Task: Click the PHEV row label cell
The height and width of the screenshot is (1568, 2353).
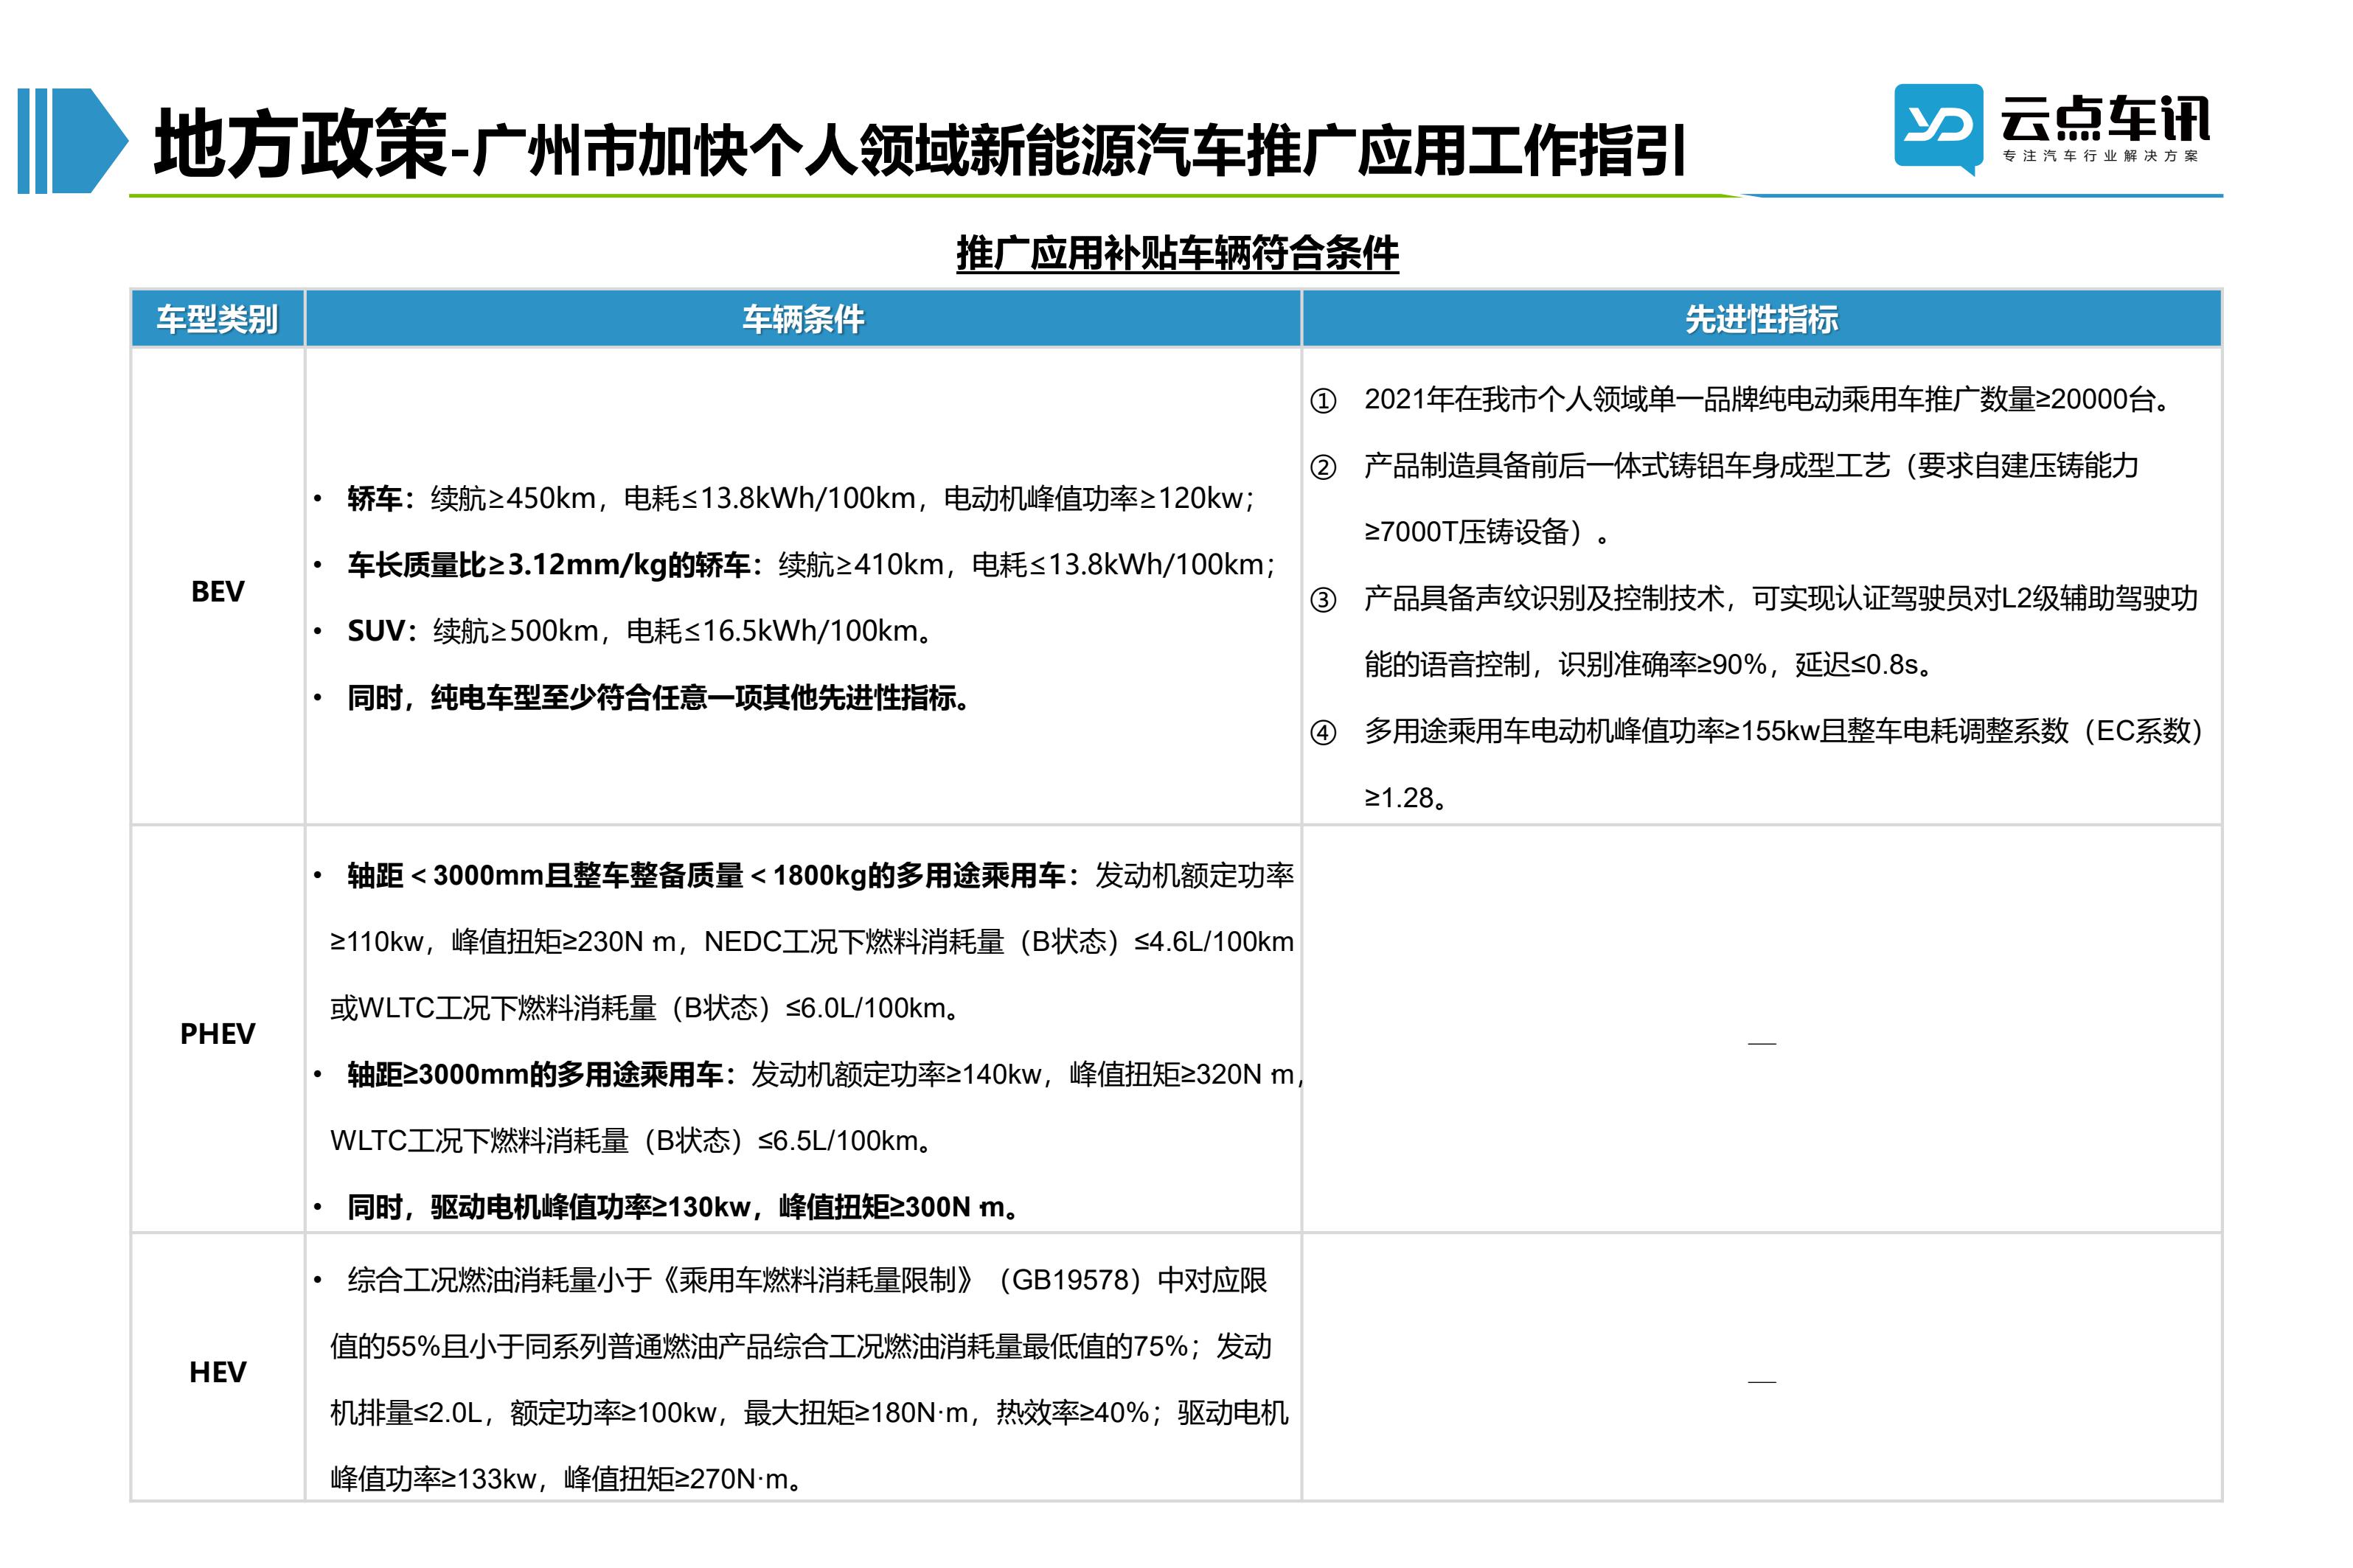Action: coord(217,1033)
